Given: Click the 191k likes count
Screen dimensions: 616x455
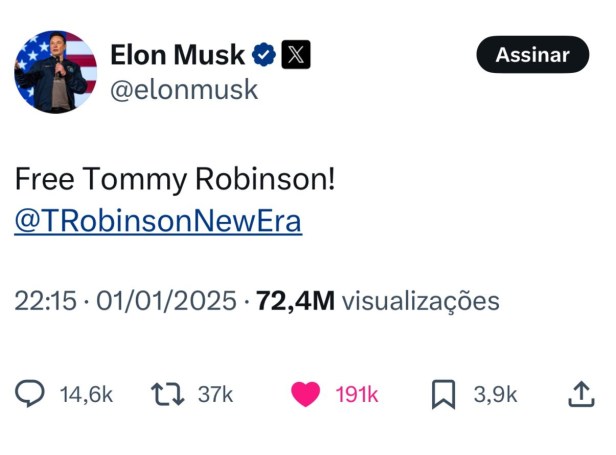Looking at the screenshot, I should point(357,395).
